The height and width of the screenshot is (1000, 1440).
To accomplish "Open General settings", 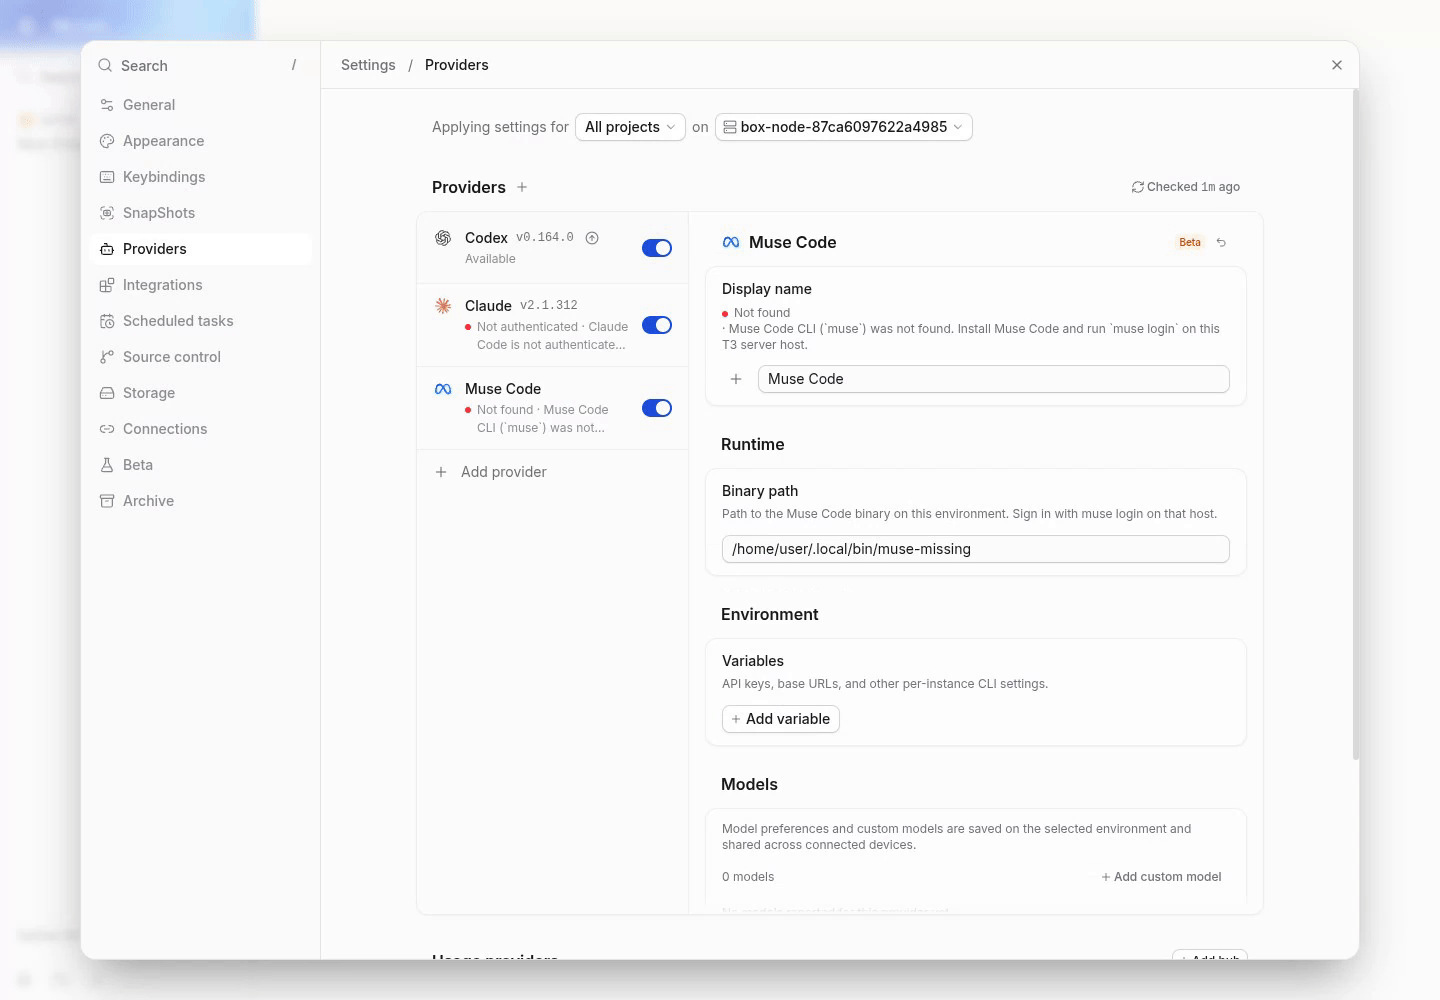I will click(201, 105).
